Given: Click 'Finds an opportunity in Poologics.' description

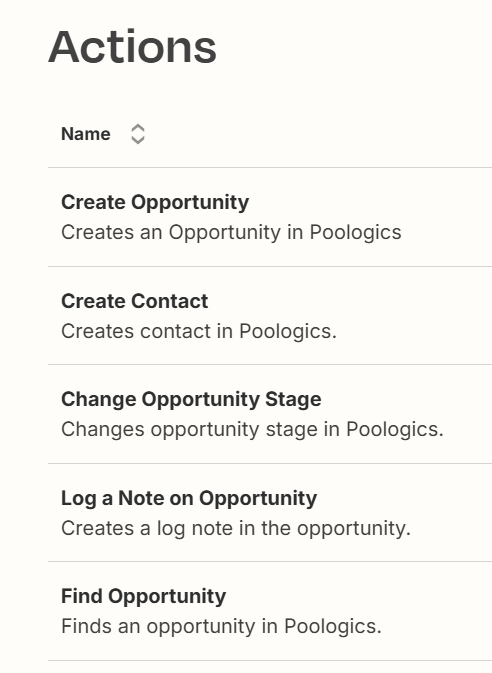Looking at the screenshot, I should 221,626.
